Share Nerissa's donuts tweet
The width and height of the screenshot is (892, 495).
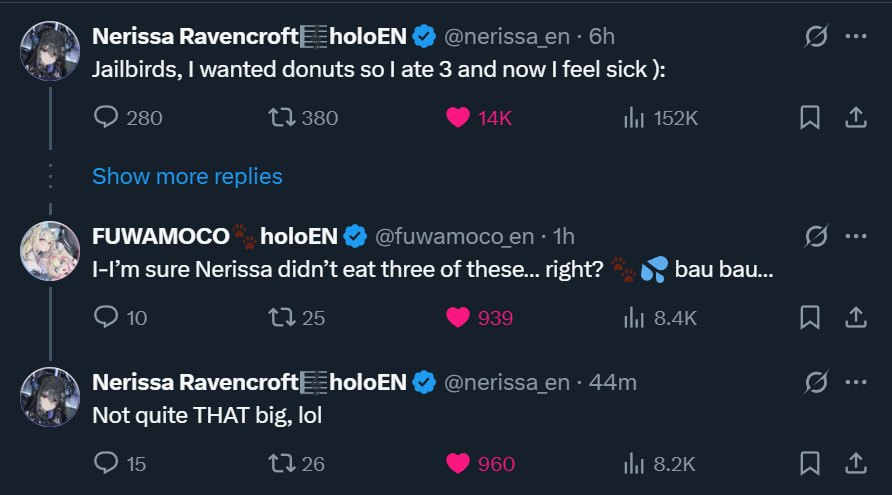[x=856, y=118]
